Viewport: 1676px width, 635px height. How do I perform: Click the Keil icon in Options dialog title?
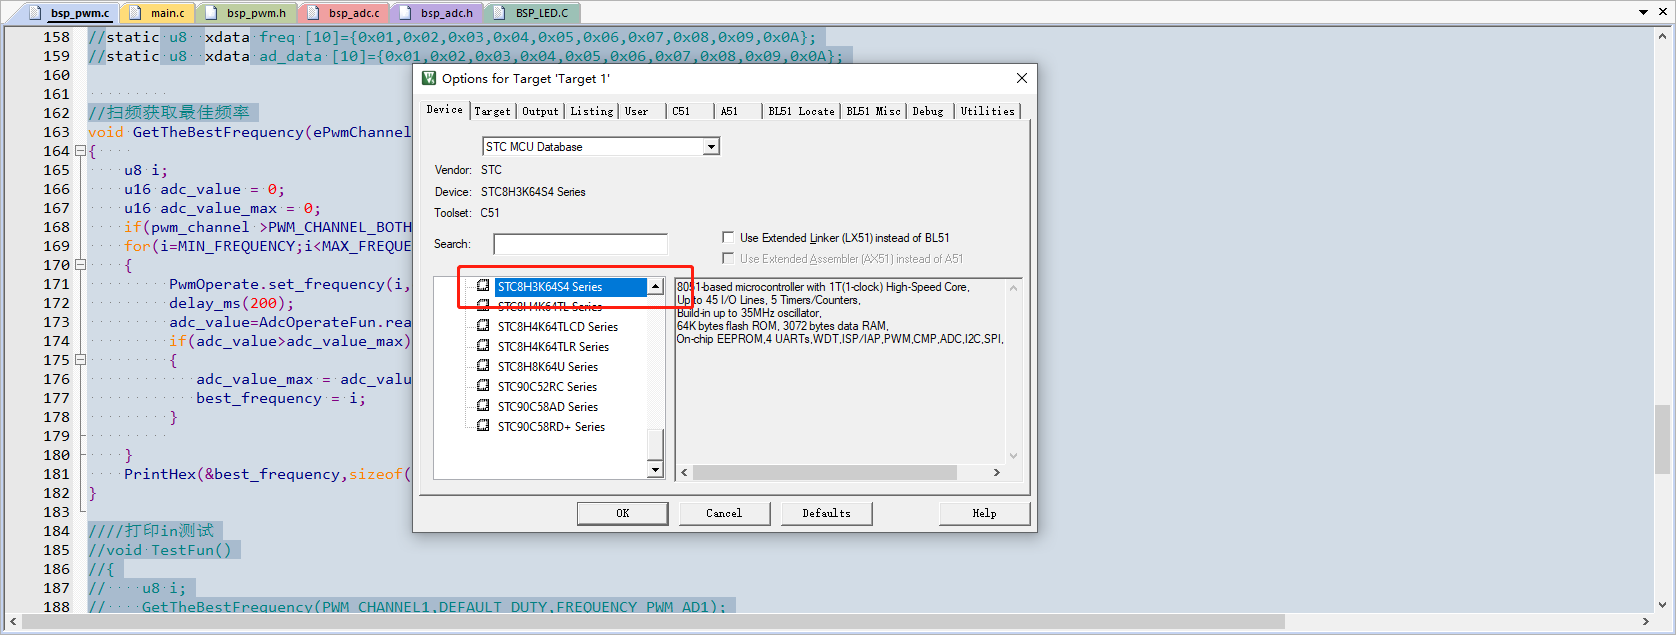[429, 78]
